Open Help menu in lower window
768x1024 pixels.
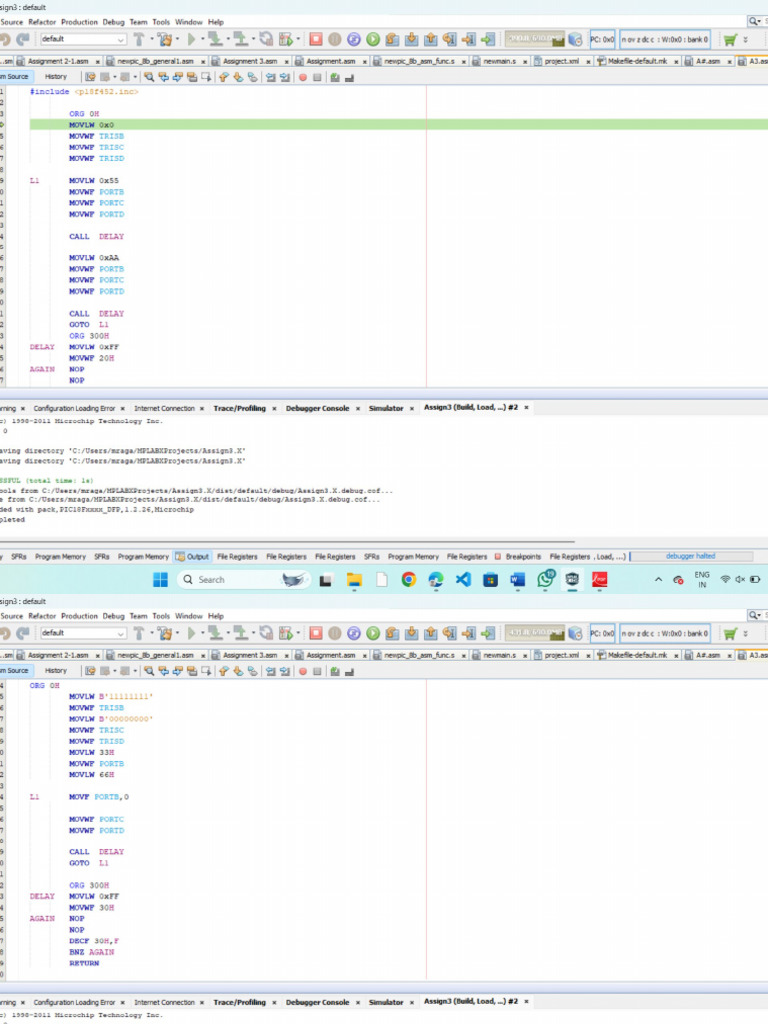click(x=216, y=616)
